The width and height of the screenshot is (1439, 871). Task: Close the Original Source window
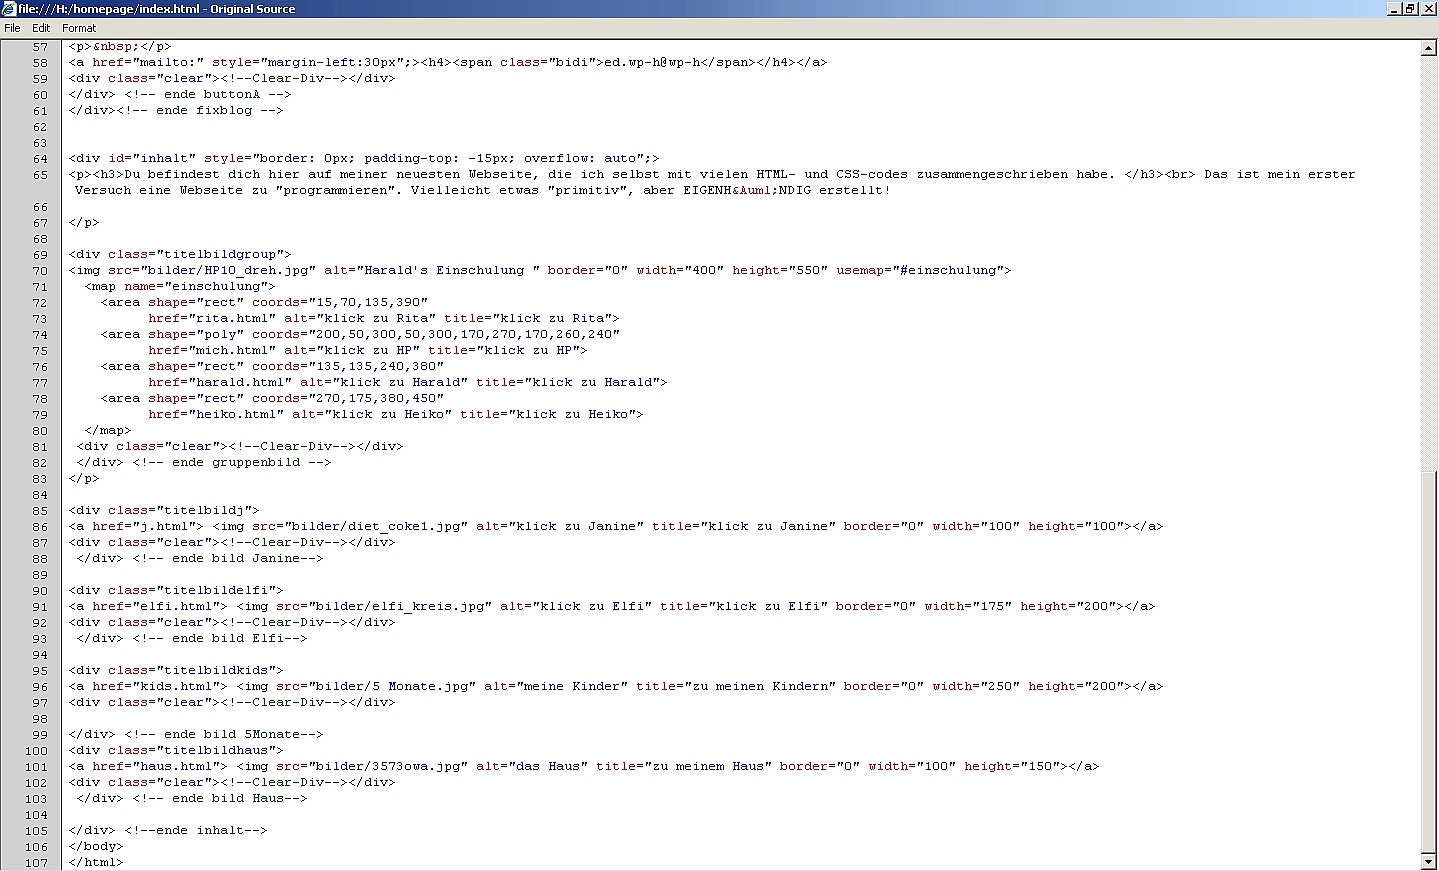[1427, 9]
